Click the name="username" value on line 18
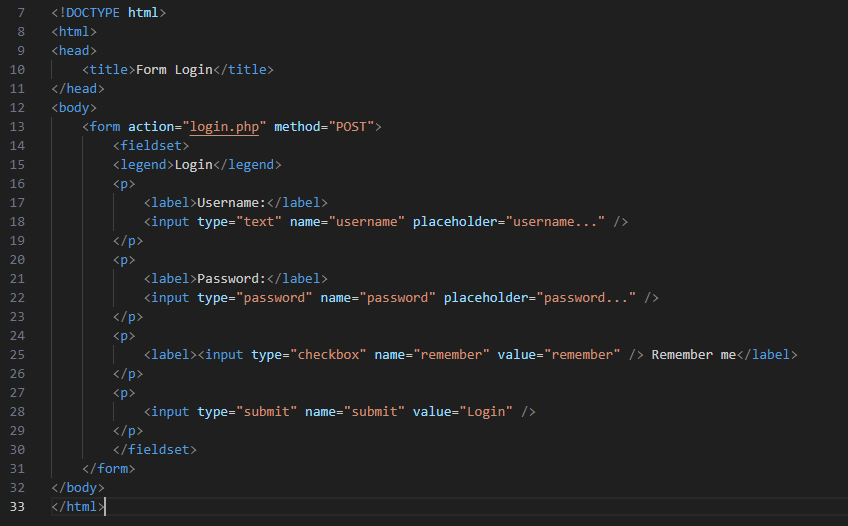The width and height of the screenshot is (848, 526). pyautogui.click(x=367, y=222)
